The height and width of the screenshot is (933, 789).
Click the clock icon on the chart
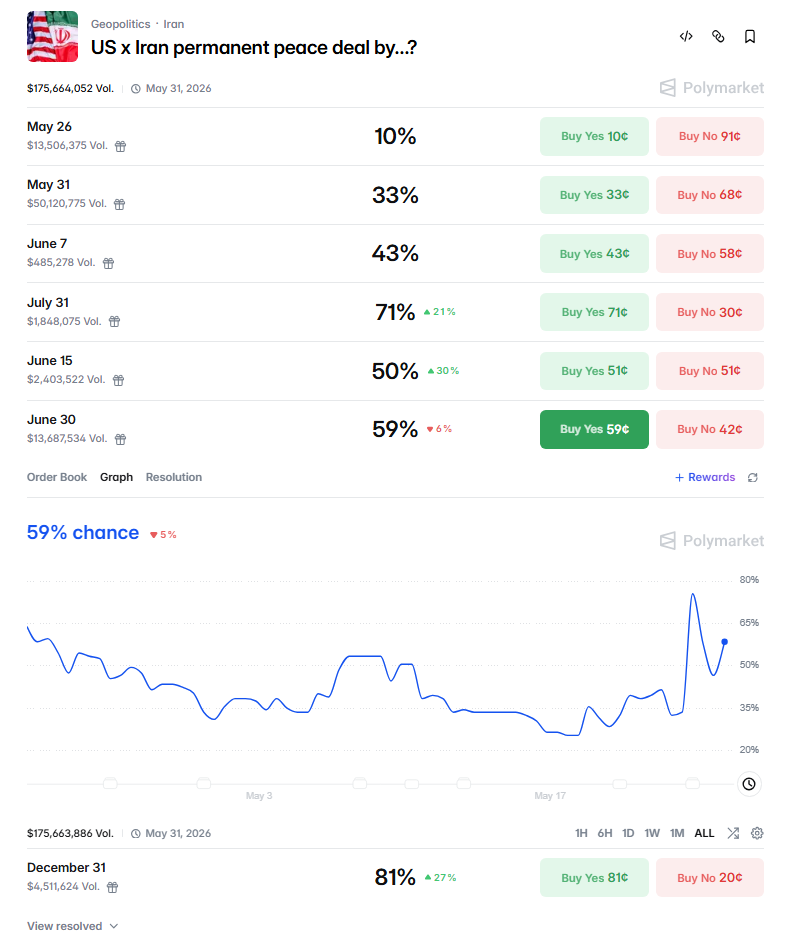pos(749,784)
